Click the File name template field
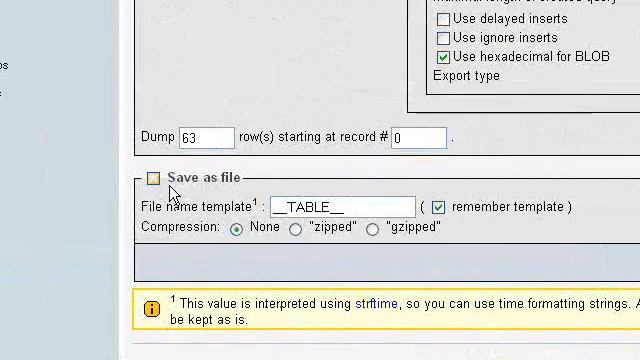The height and width of the screenshot is (360, 640). [343, 207]
